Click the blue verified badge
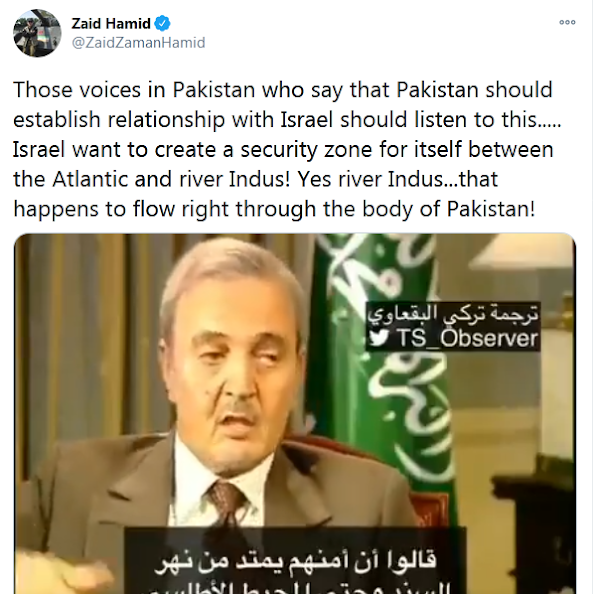This screenshot has width=595, height=594. click(162, 24)
